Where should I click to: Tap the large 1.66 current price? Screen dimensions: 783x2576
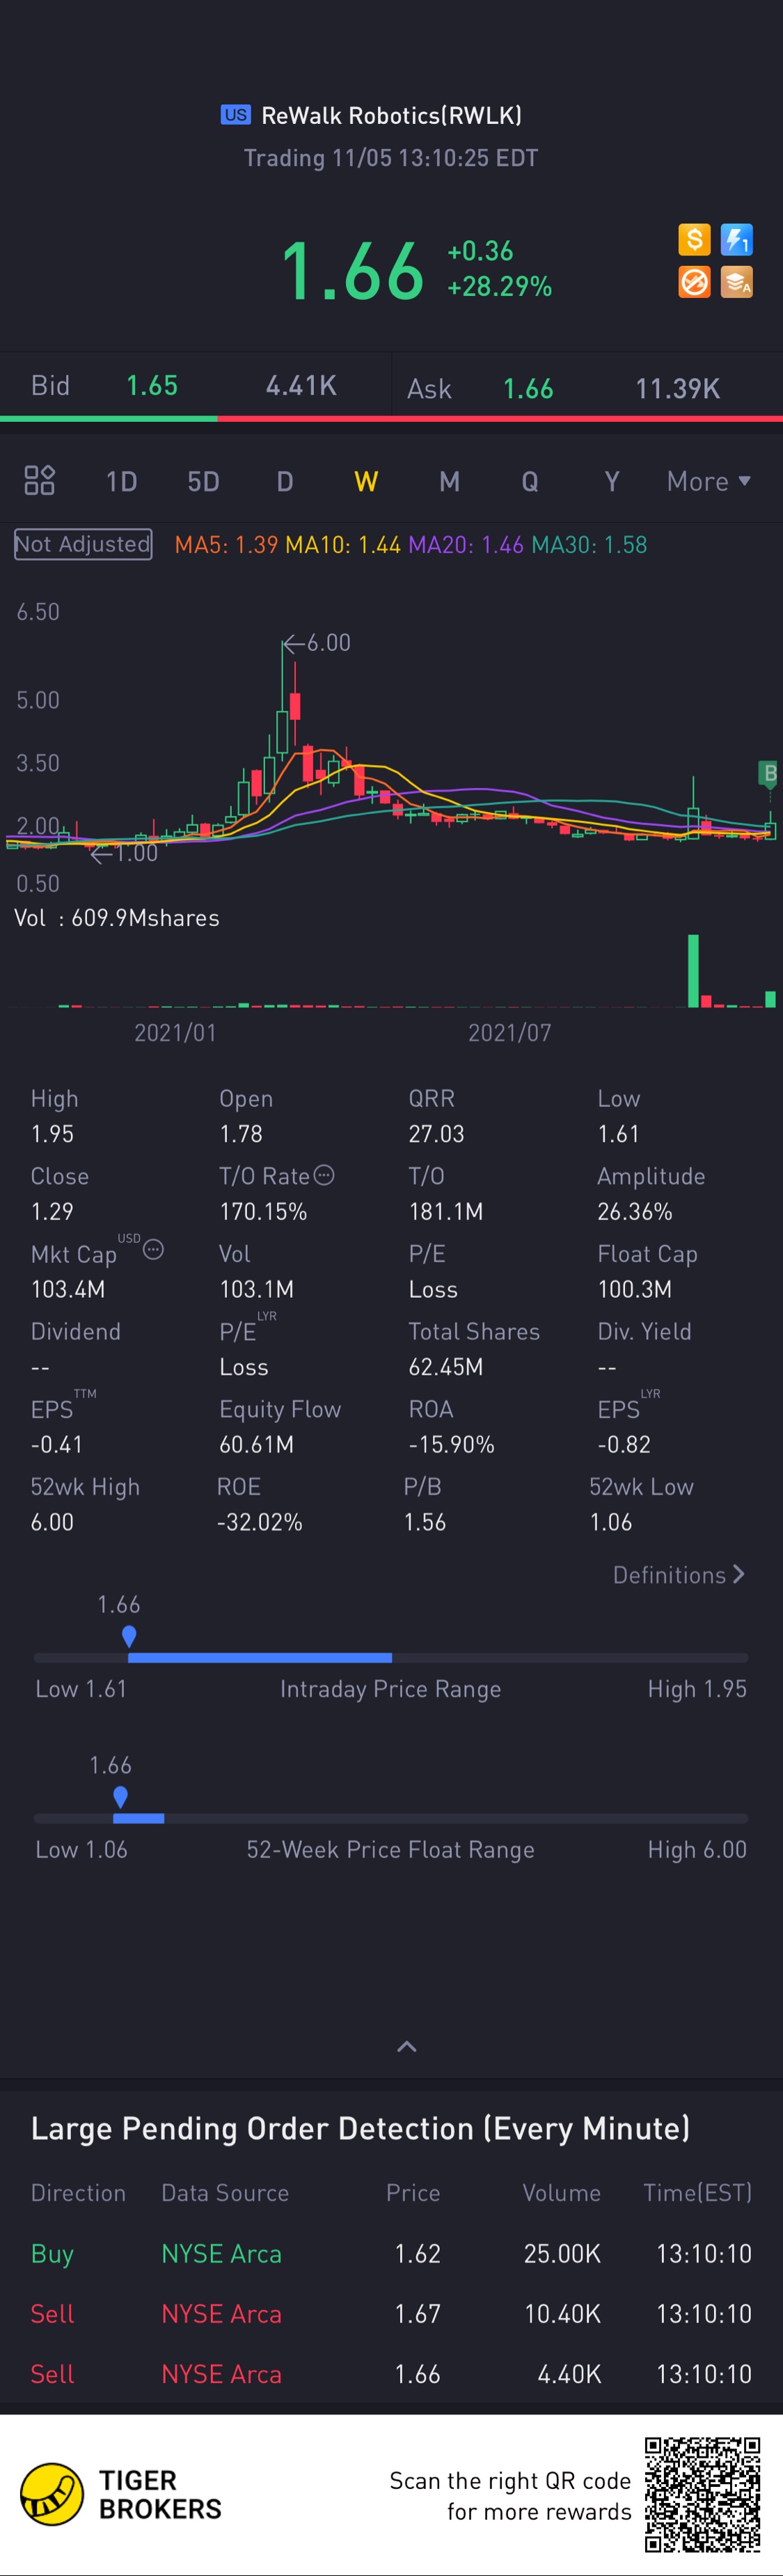pyautogui.click(x=353, y=270)
